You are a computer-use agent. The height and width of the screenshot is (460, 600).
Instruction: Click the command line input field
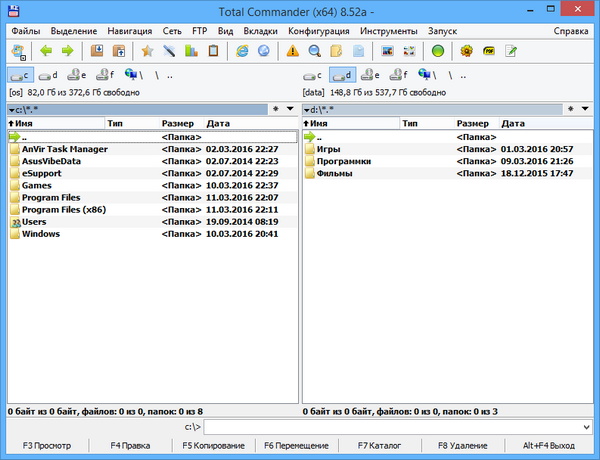(400, 426)
